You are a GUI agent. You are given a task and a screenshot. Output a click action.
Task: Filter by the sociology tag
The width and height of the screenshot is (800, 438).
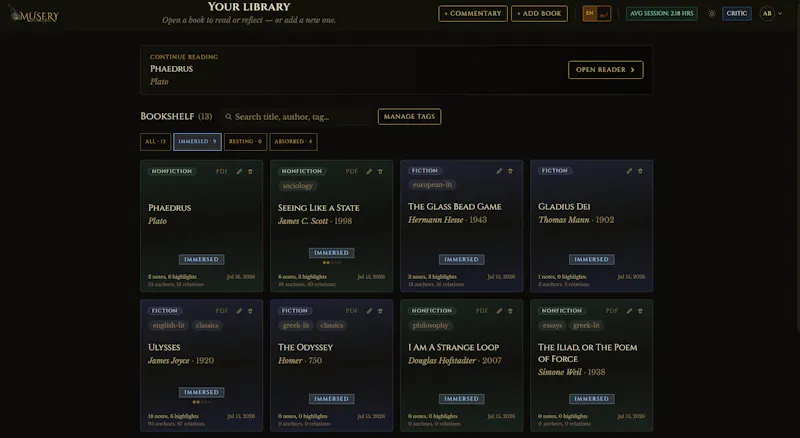coord(297,186)
